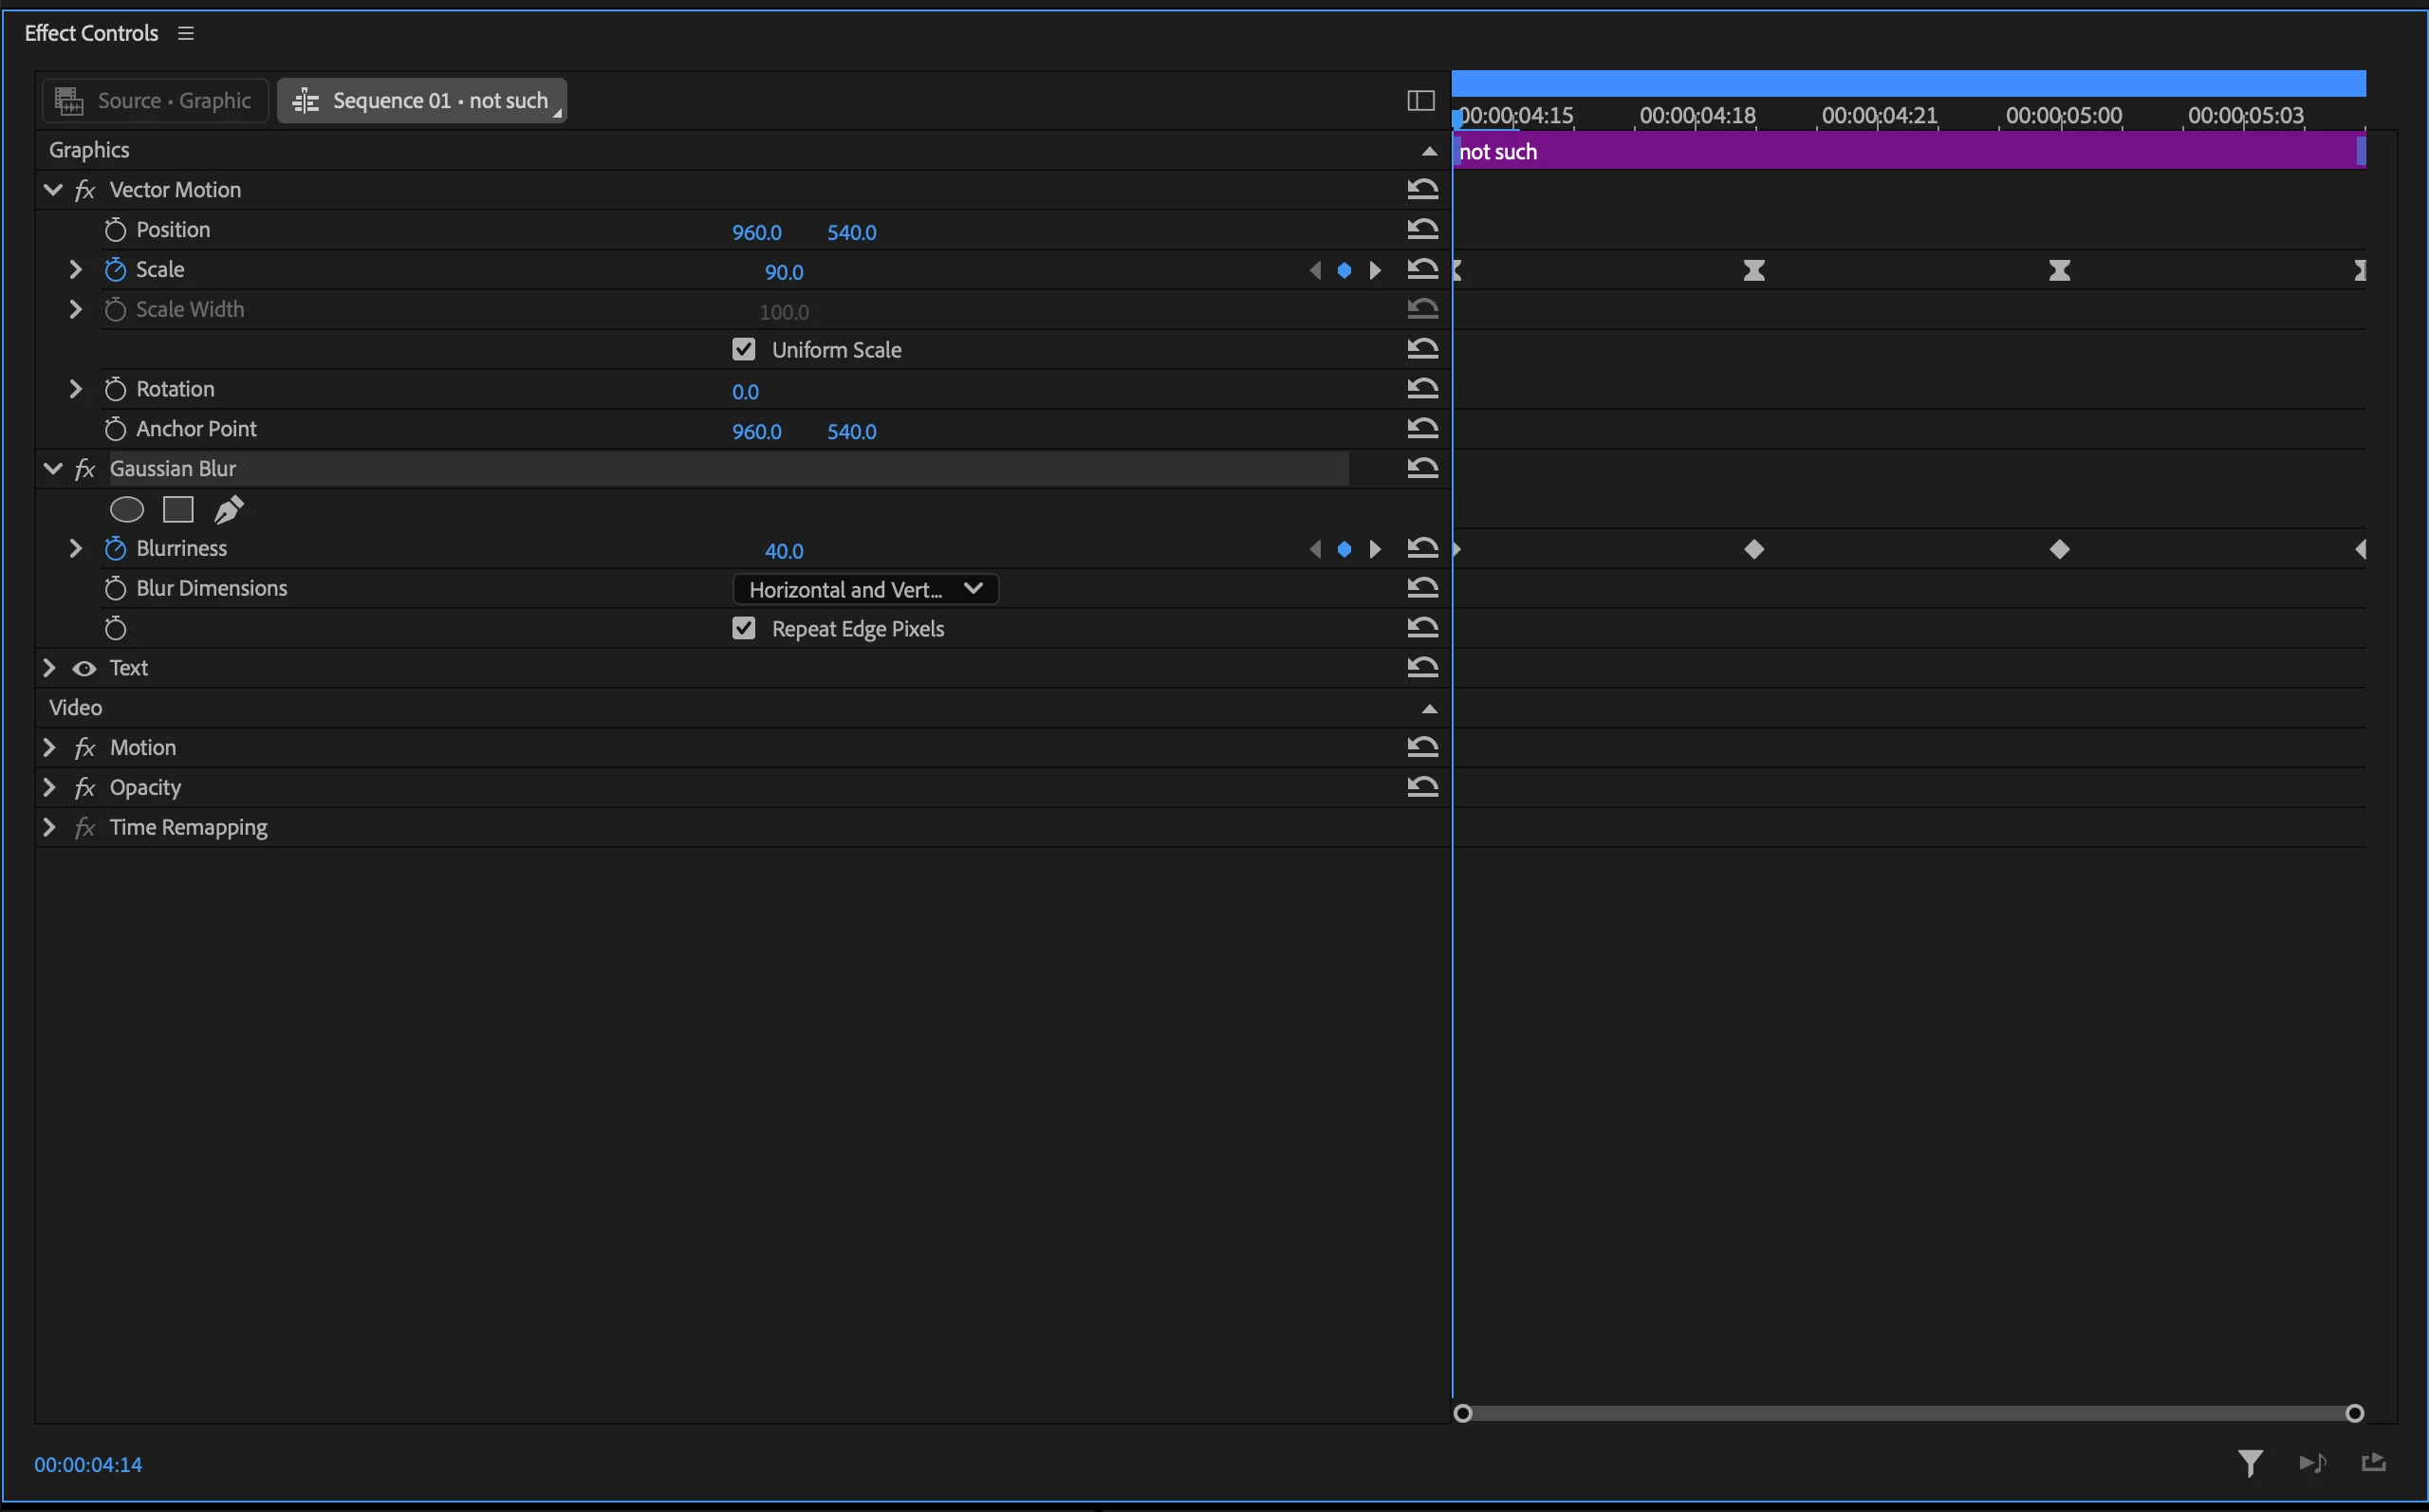The width and height of the screenshot is (2429, 1512).
Task: Click the right zoom scrollbar handle
Action: [2354, 1413]
